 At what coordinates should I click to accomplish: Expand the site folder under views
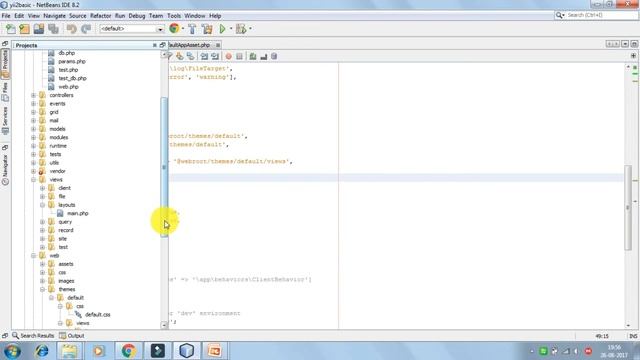click(42, 239)
